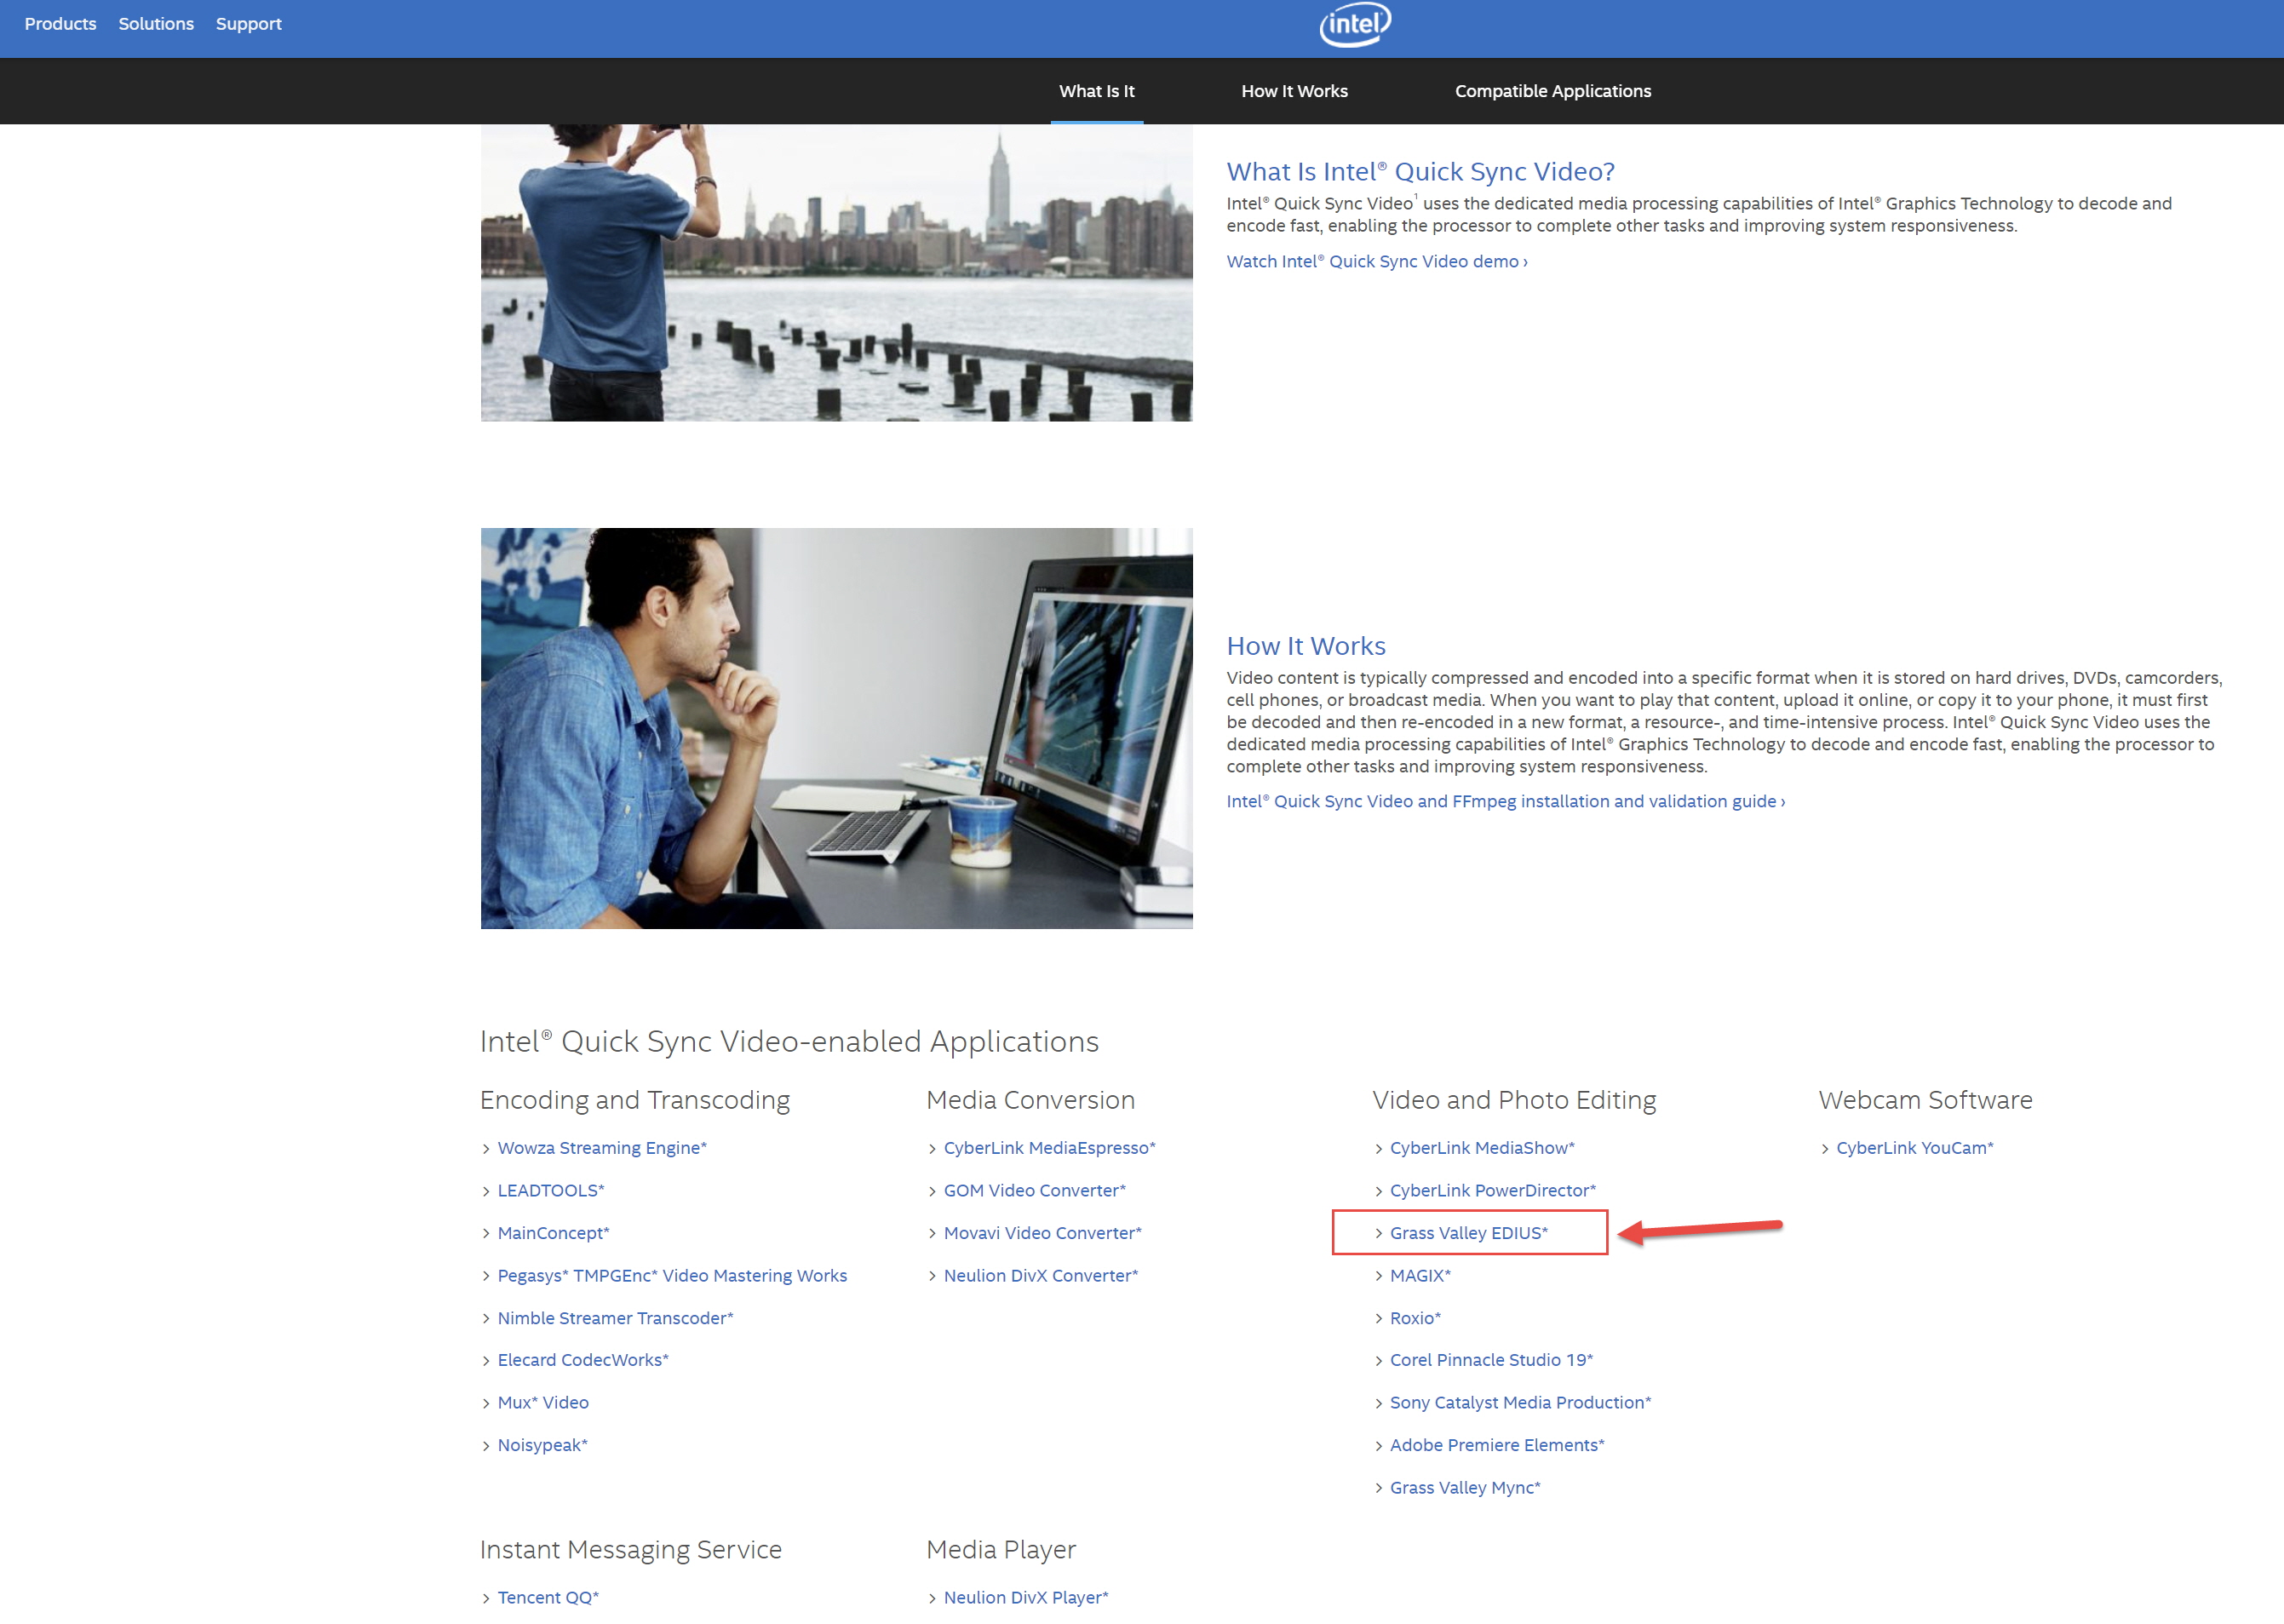This screenshot has height=1624, width=2284.
Task: Open the Solutions menu
Action: 155,23
